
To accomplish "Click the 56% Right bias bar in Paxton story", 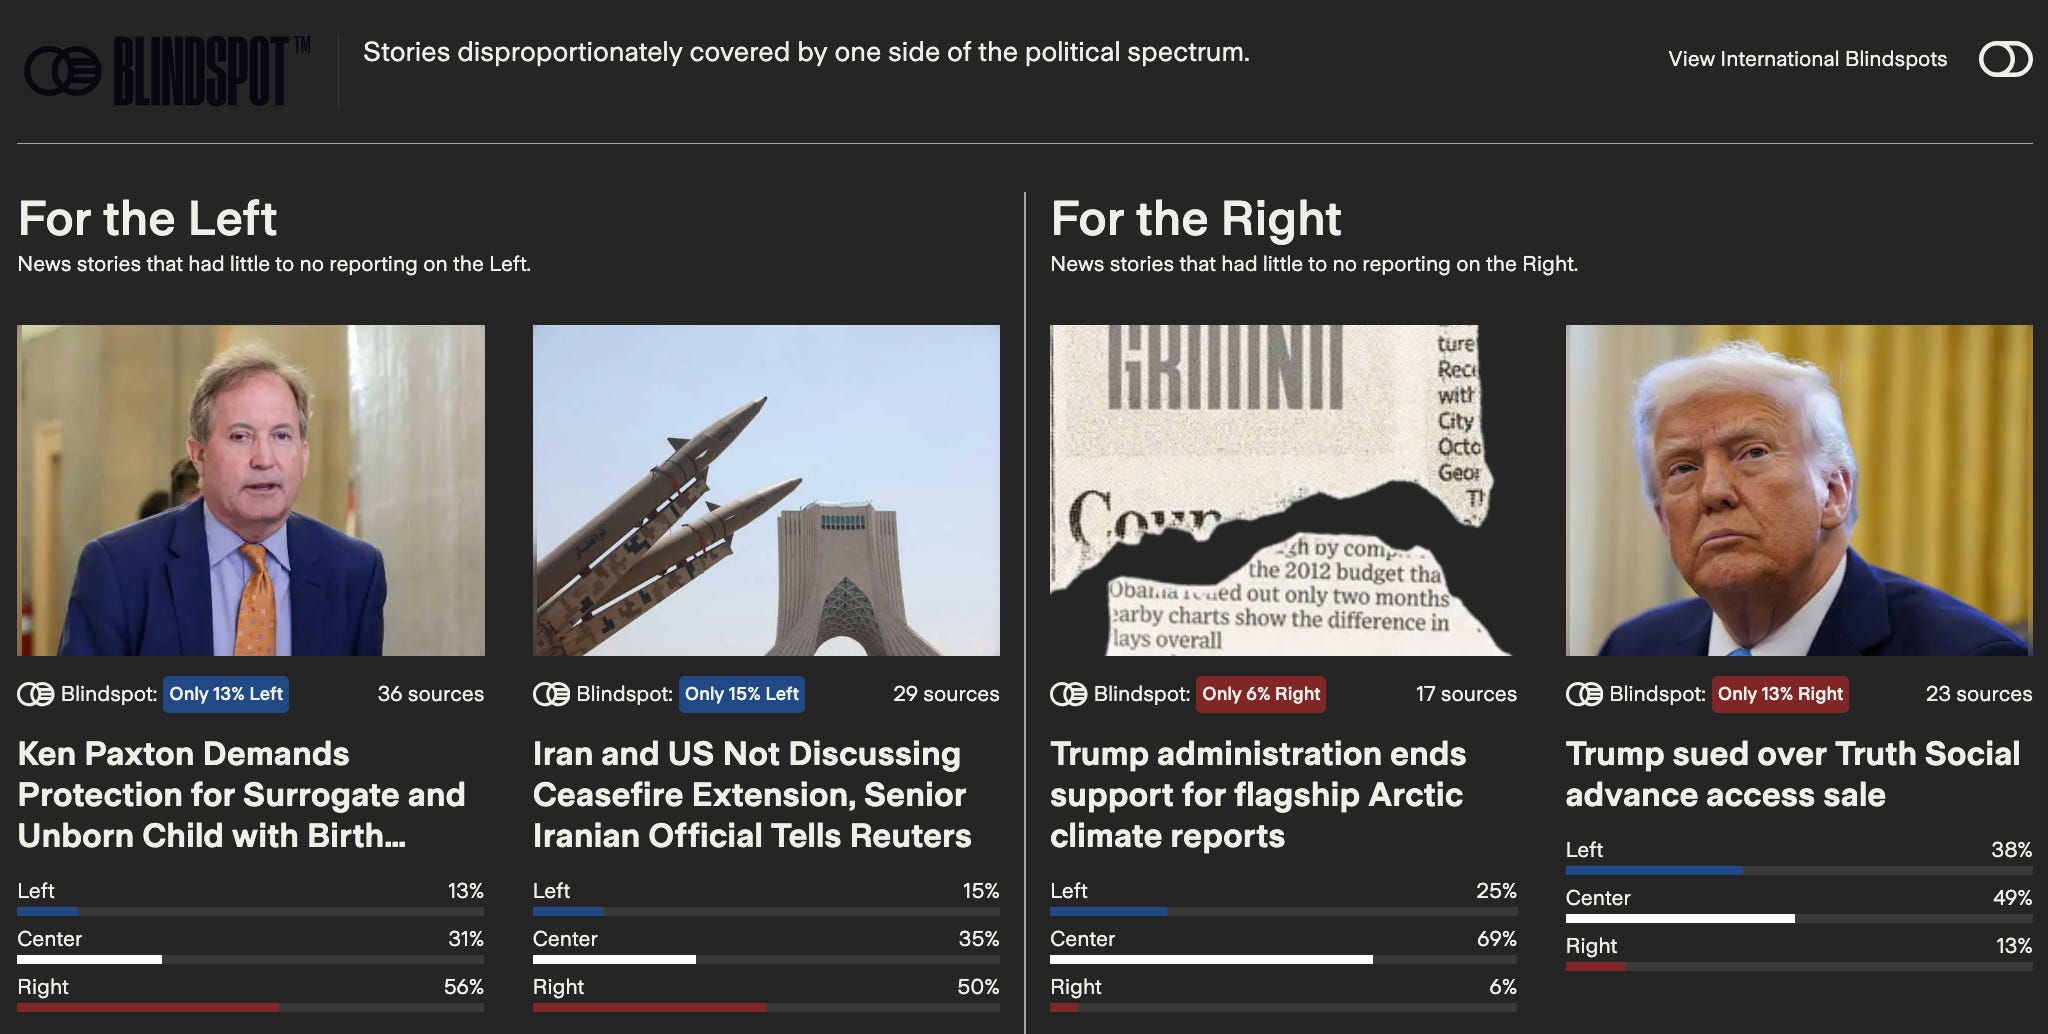I will point(251,1008).
